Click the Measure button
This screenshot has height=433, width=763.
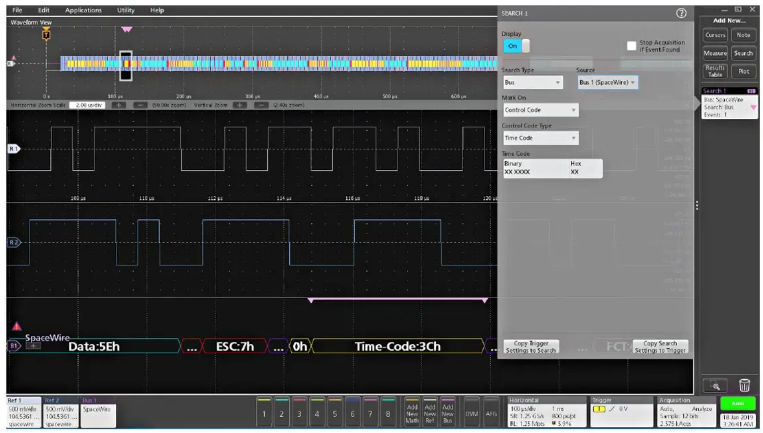click(715, 53)
